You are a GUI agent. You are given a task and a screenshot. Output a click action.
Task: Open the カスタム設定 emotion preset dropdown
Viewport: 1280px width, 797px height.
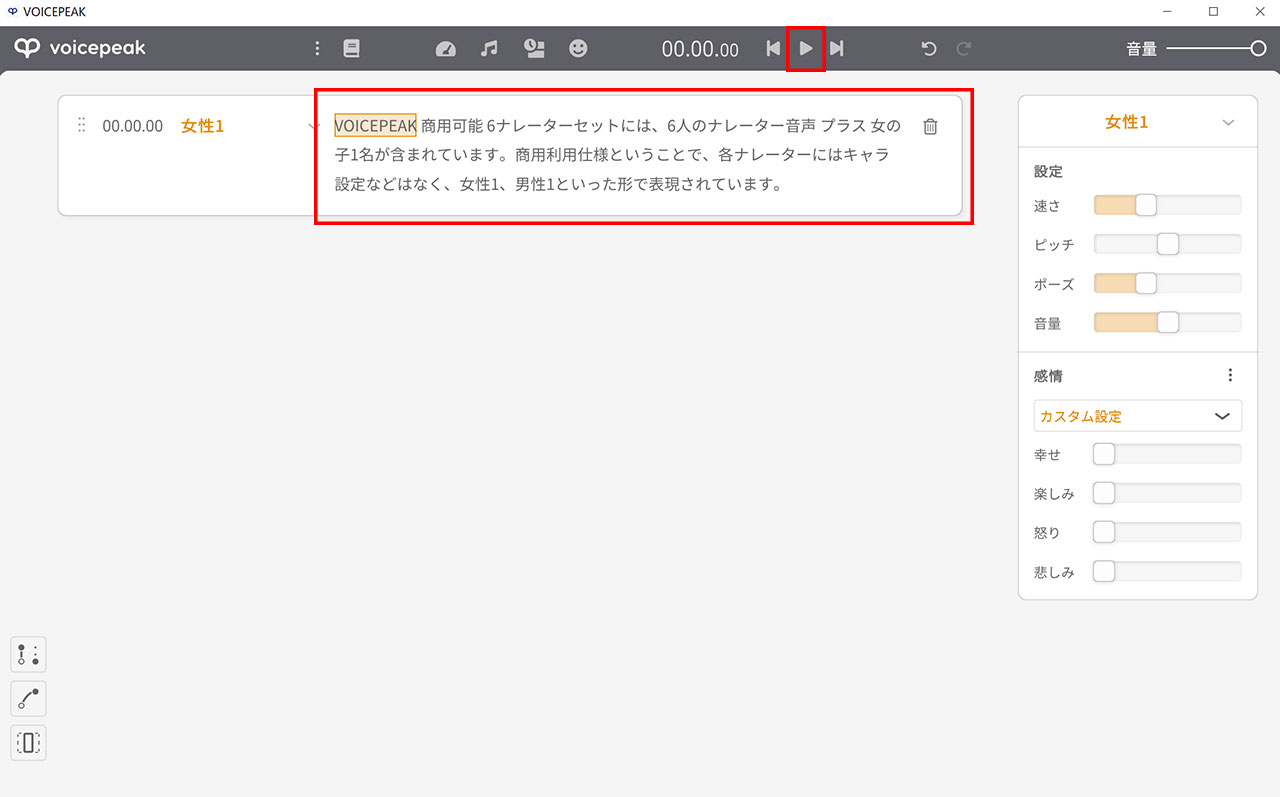(1138, 416)
